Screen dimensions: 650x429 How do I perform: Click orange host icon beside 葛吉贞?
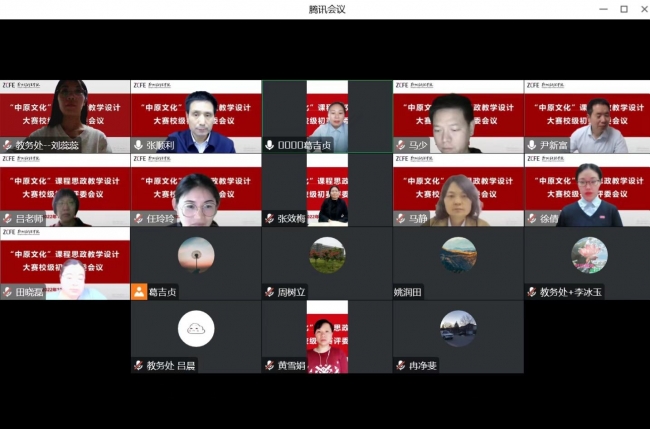coord(139,292)
